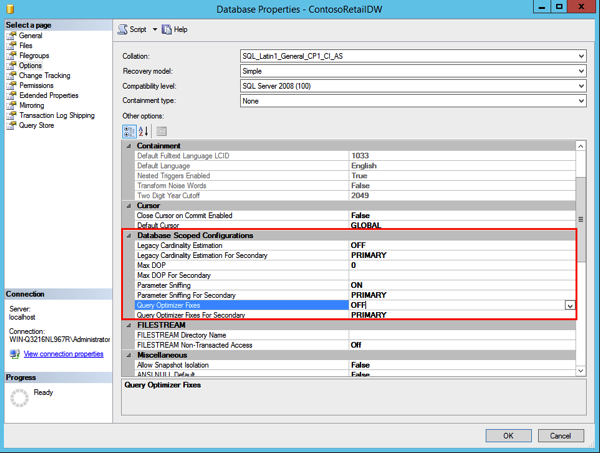This screenshot has height=453, width=600.
Task: Select the Default Cursor row
Action: point(355,225)
